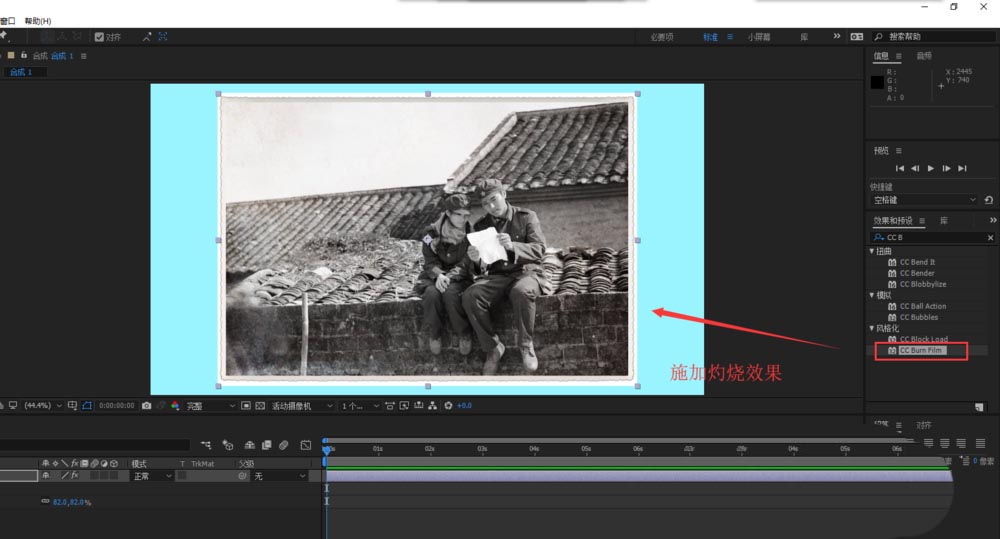
Task: Switch to the 必要项 workspace
Action: (662, 37)
